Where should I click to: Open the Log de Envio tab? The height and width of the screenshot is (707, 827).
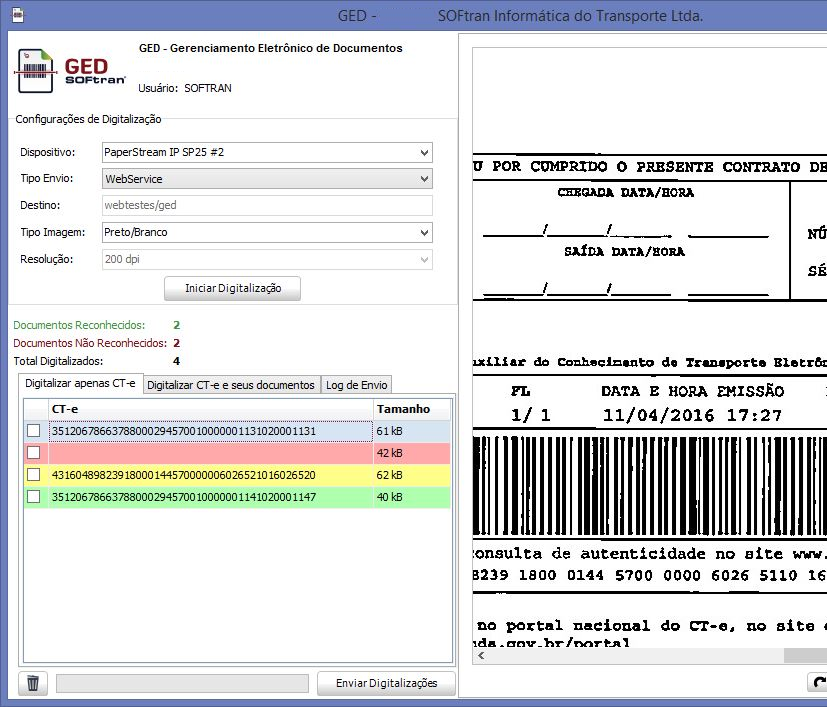356,385
